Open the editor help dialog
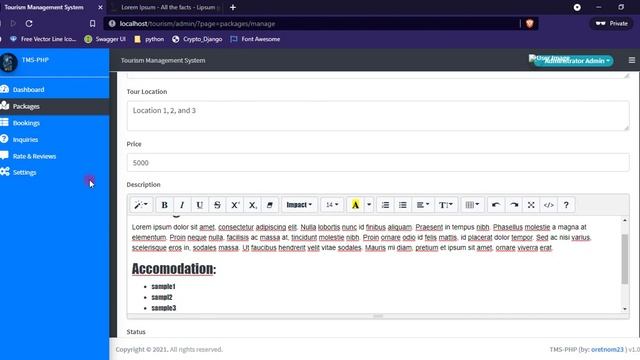This screenshot has height=360, width=640. (x=566, y=205)
